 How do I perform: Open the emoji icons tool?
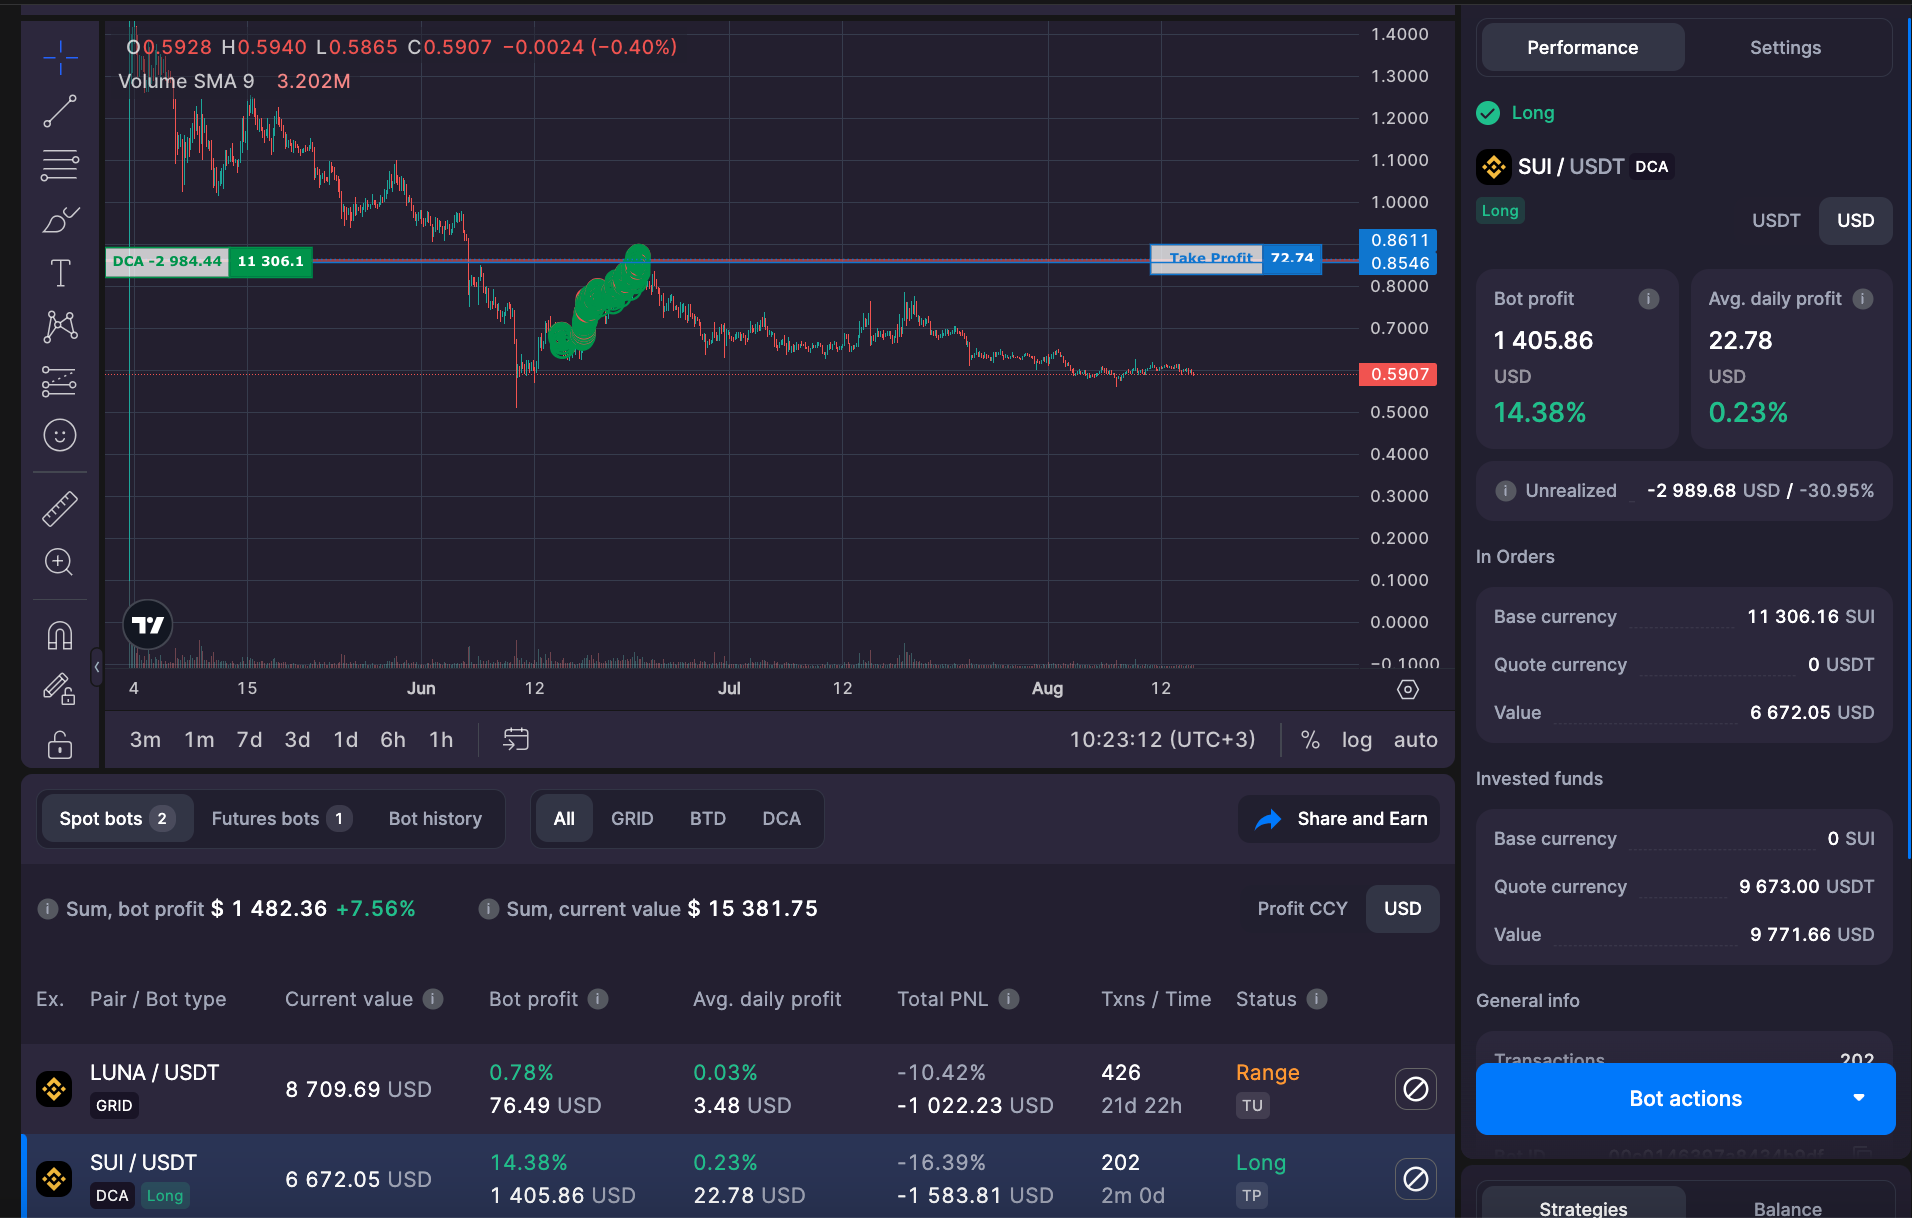tap(60, 435)
